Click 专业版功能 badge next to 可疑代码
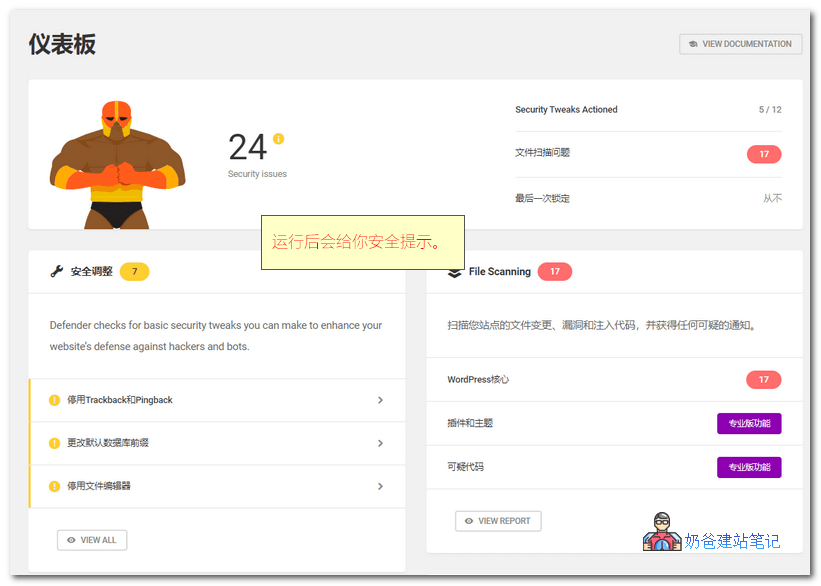This screenshot has height=586, width=821. coord(748,467)
